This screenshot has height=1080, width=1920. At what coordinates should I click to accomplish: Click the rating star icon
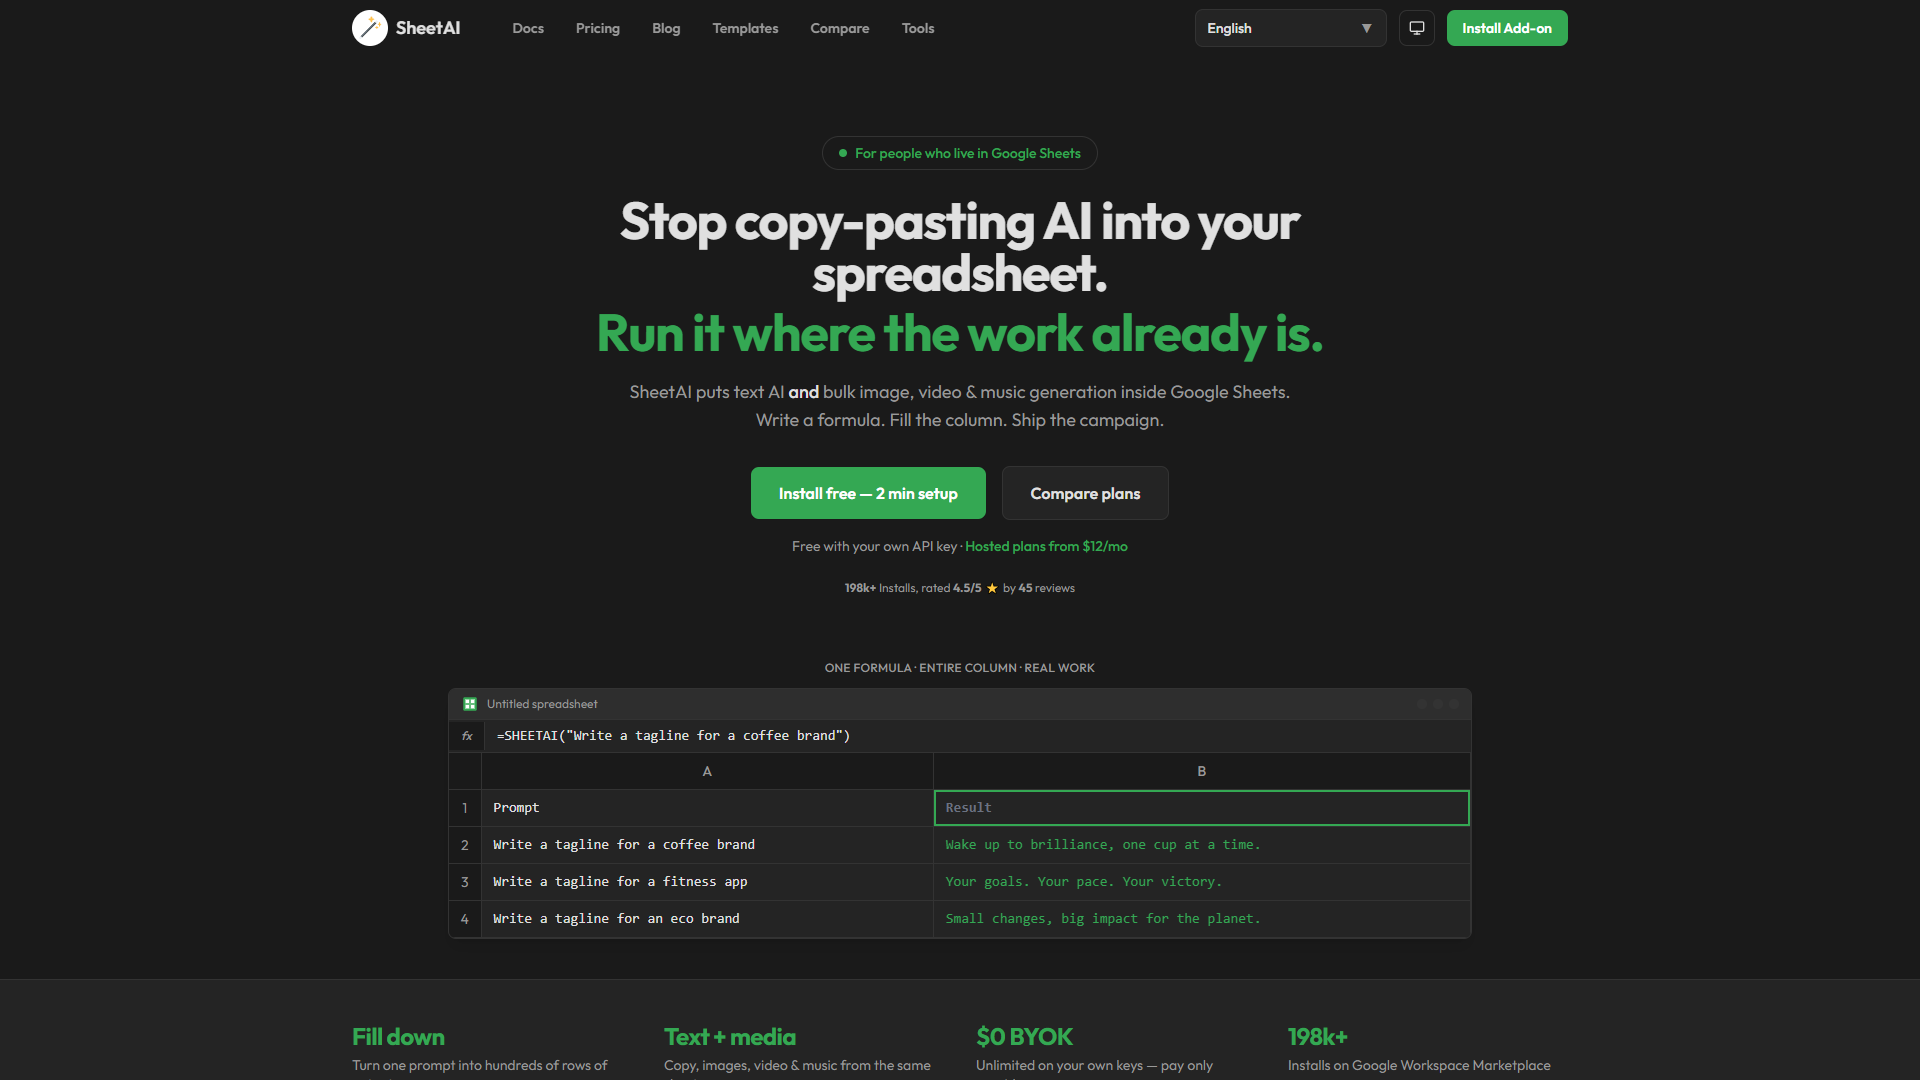992,588
